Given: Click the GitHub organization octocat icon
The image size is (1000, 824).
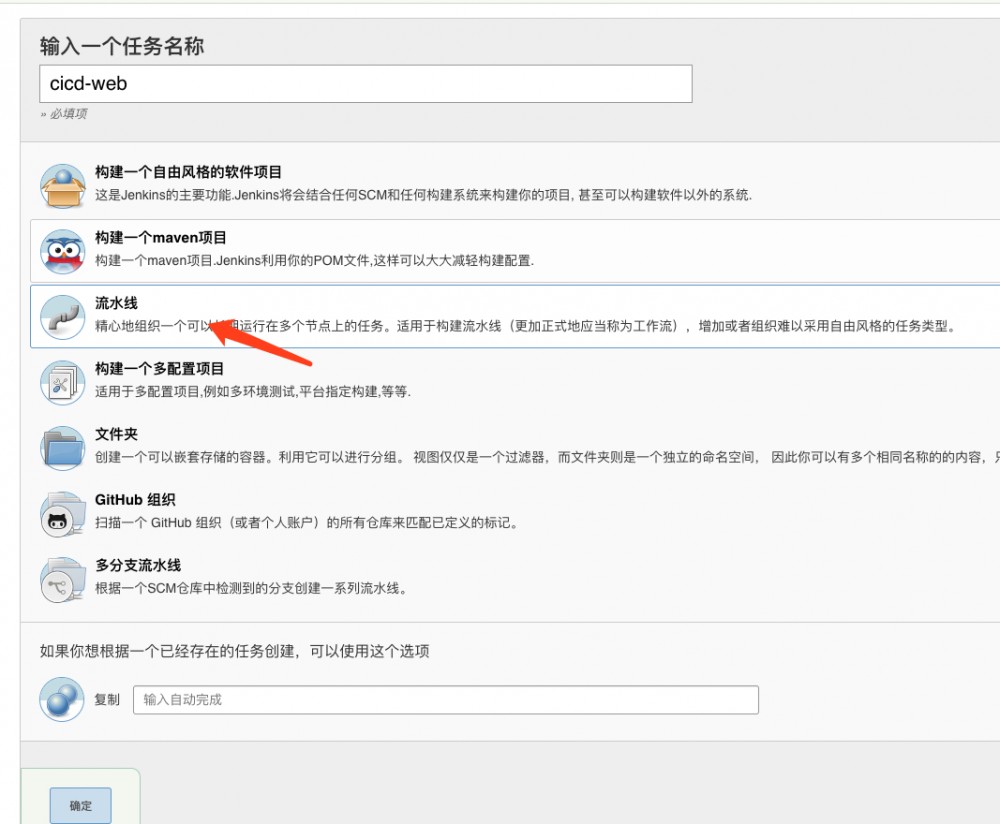Looking at the screenshot, I should (x=62, y=514).
